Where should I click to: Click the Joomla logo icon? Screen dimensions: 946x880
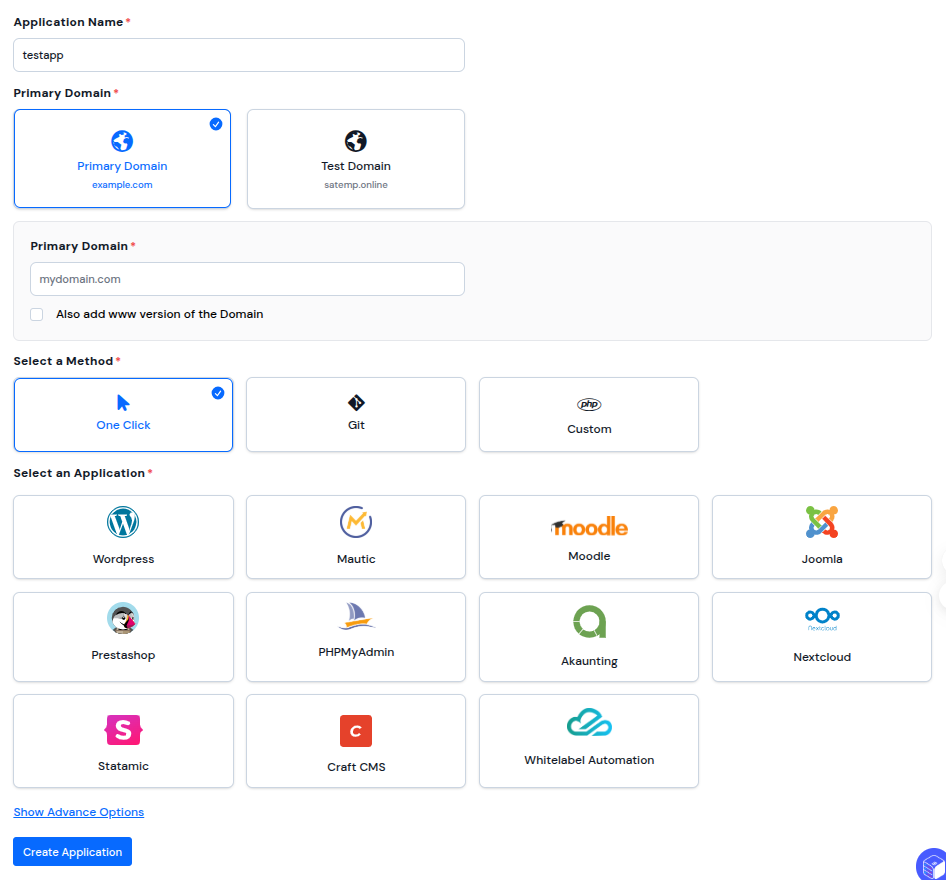click(822, 522)
